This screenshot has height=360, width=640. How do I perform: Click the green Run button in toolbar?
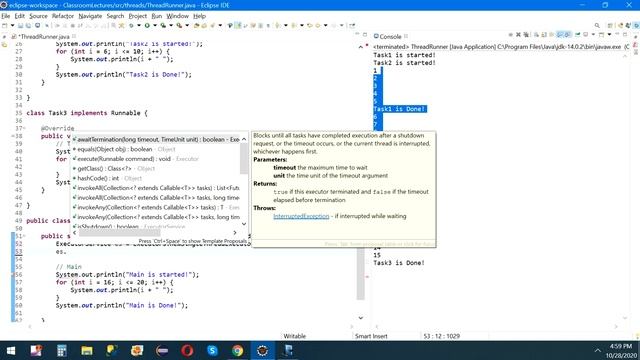(x=147, y=25)
